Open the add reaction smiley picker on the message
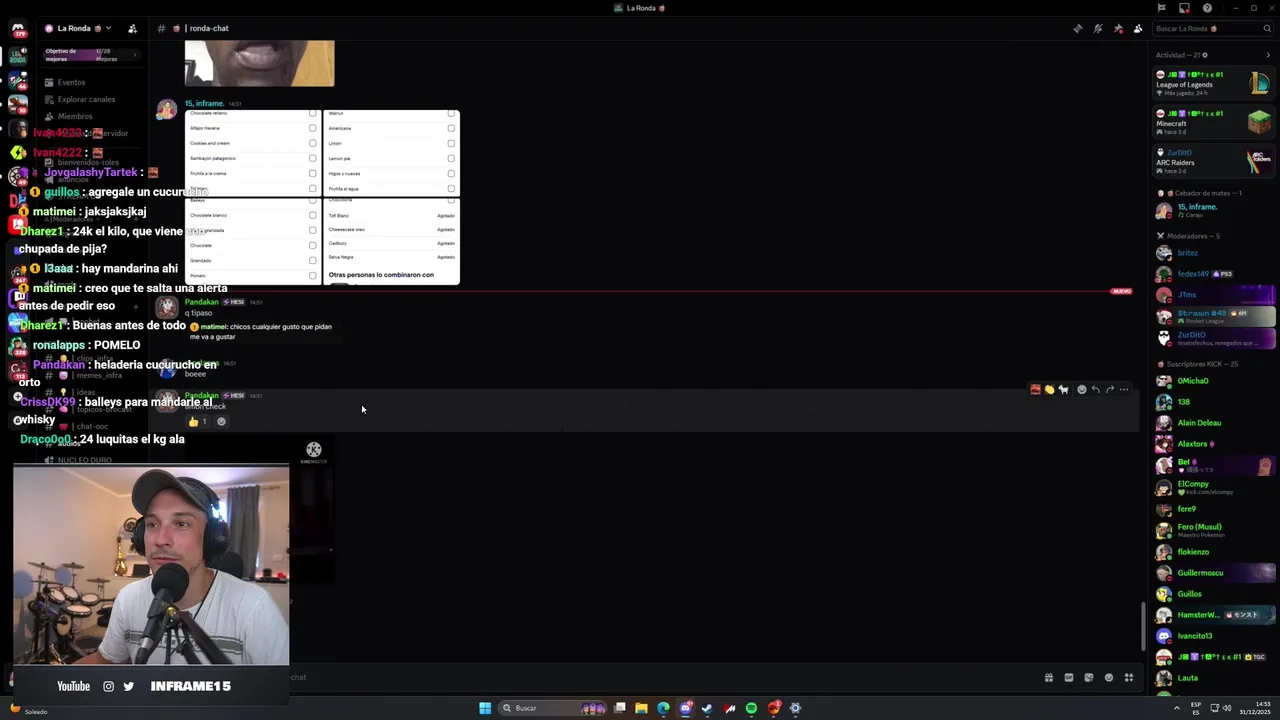The image size is (1280, 720). [x=1082, y=390]
